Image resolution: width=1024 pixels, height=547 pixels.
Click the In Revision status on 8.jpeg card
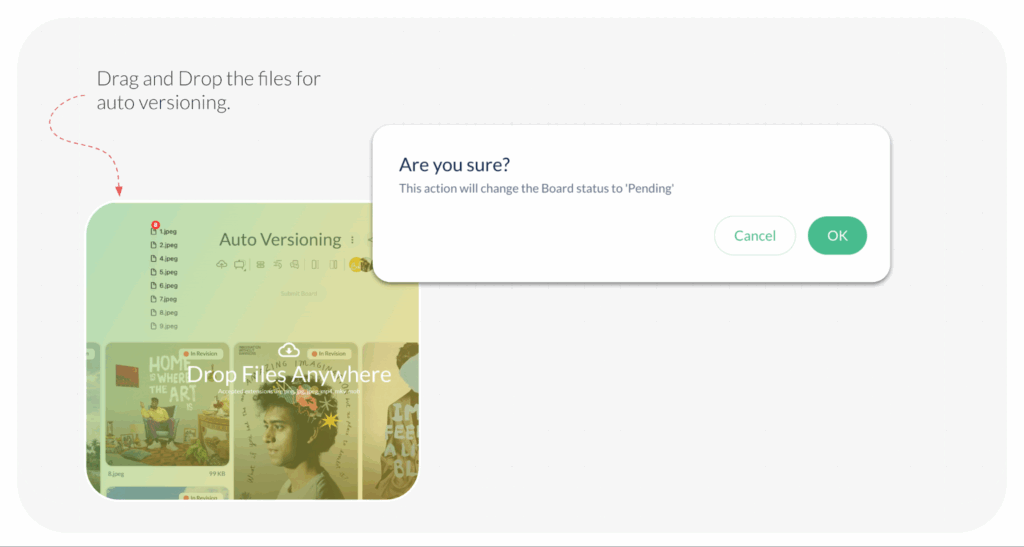tap(202, 354)
